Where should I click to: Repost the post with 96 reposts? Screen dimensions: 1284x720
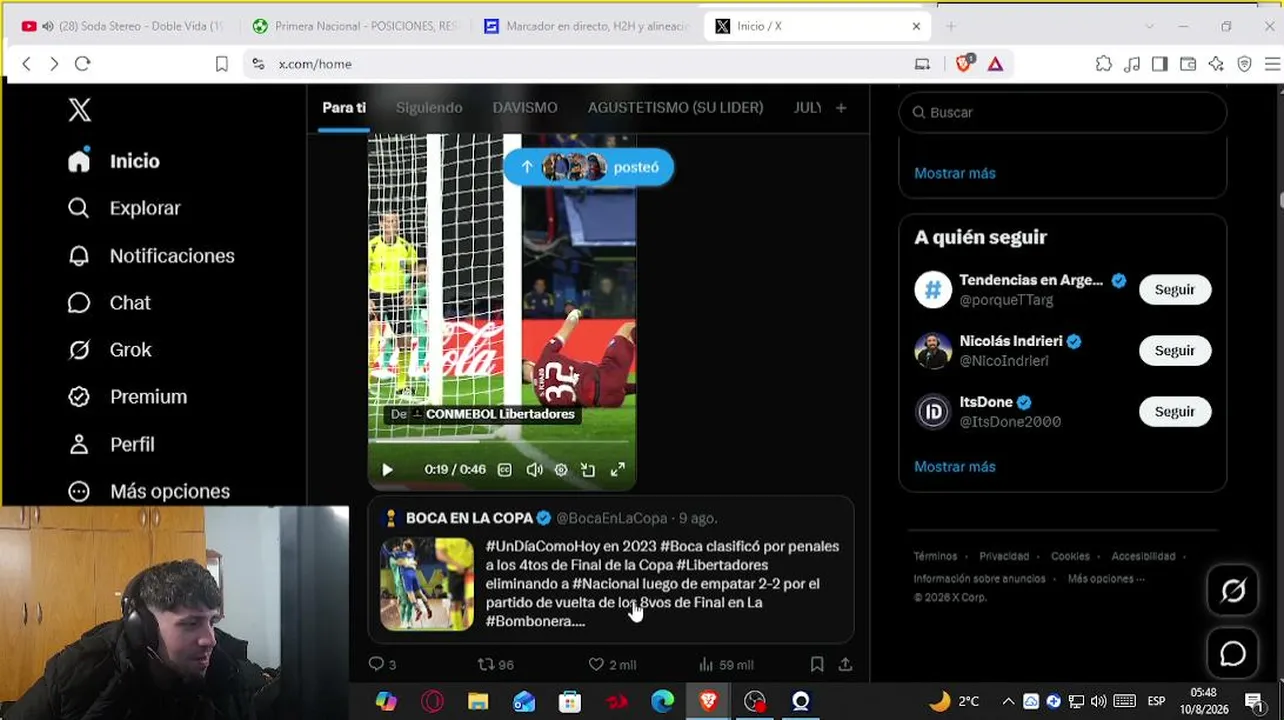click(x=495, y=664)
